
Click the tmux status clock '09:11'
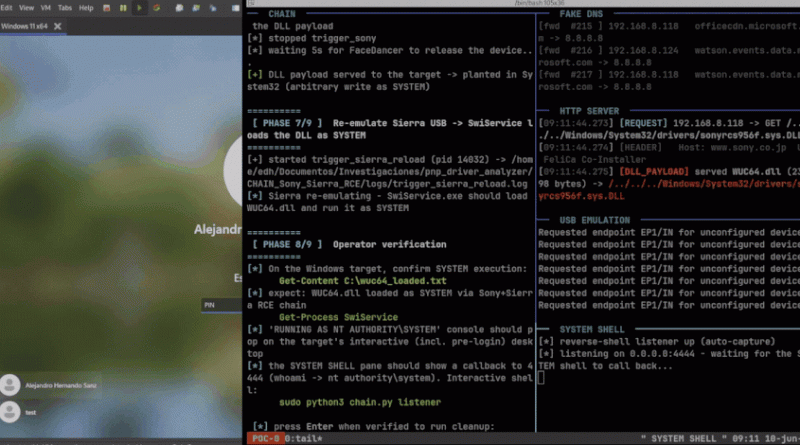pyautogui.click(x=745, y=438)
